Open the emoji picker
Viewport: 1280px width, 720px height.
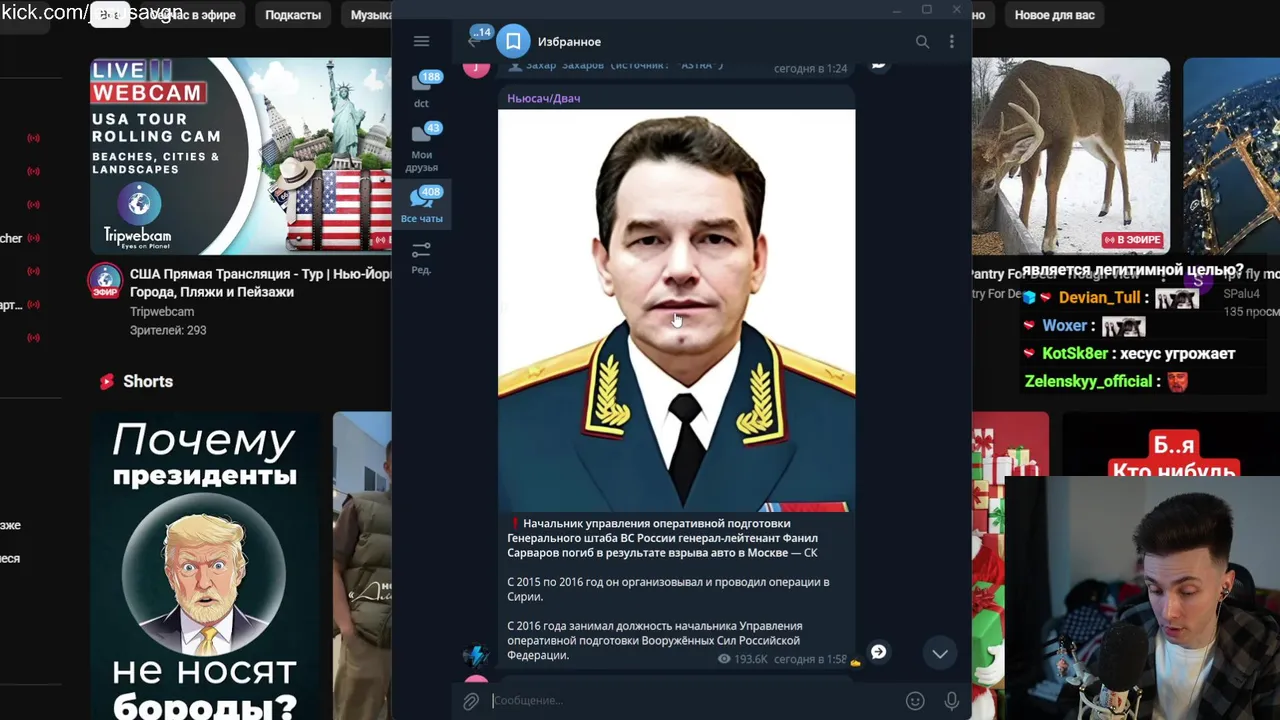pos(915,701)
